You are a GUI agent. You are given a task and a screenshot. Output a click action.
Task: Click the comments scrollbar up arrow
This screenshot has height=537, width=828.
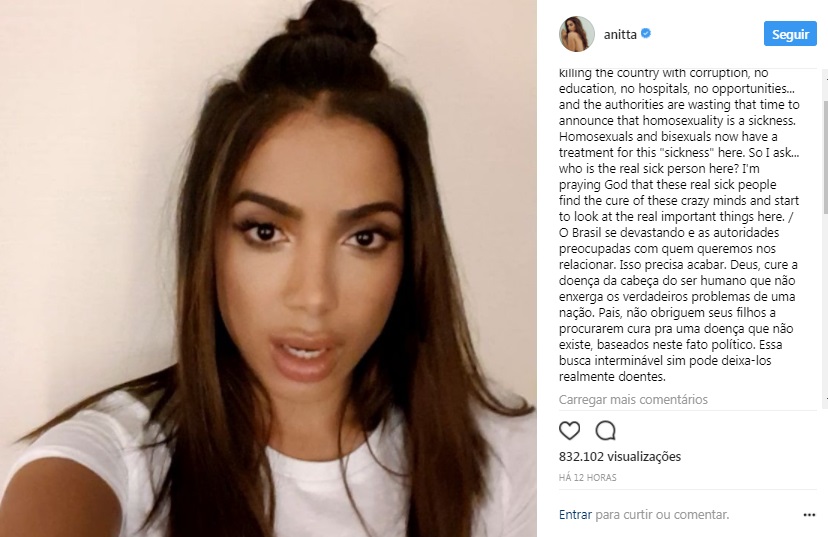click(x=825, y=79)
